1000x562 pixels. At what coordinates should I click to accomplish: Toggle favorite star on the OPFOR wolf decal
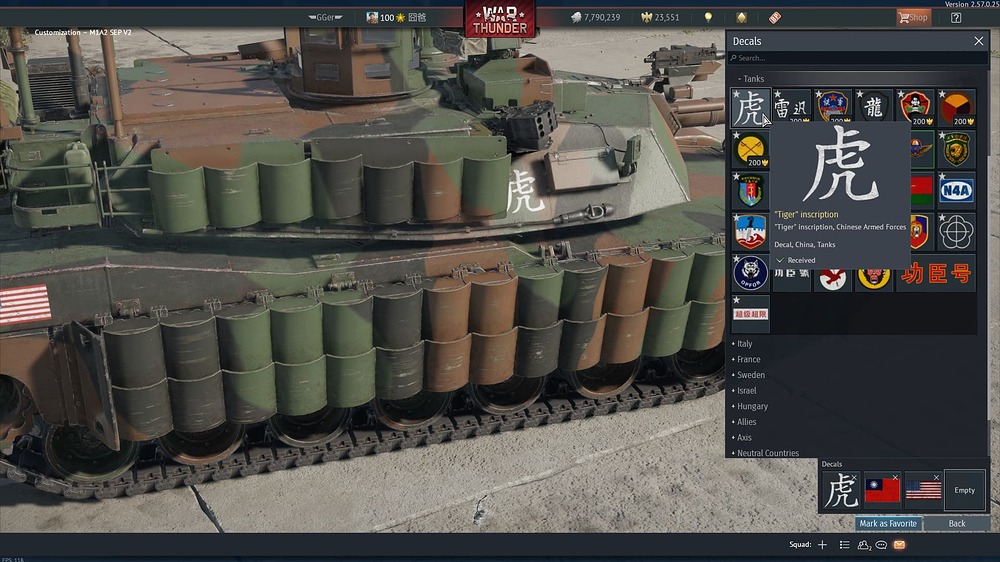(736, 259)
